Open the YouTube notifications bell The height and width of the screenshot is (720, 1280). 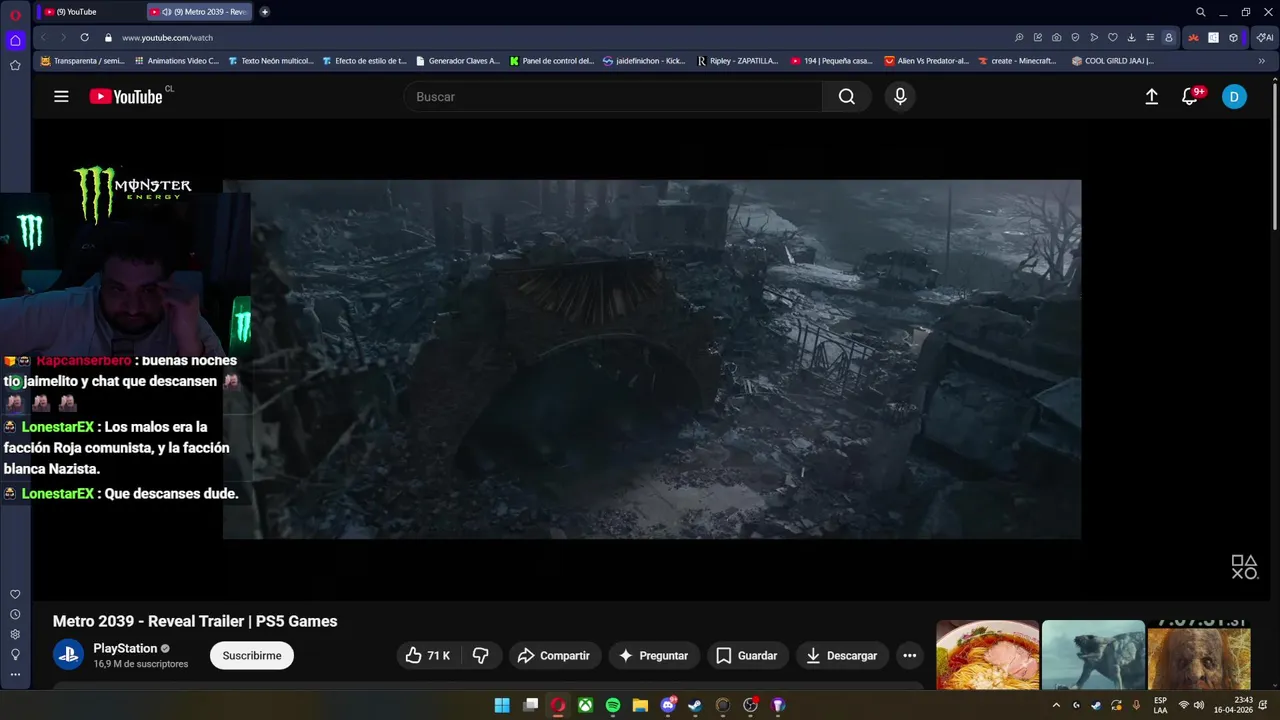1189,97
